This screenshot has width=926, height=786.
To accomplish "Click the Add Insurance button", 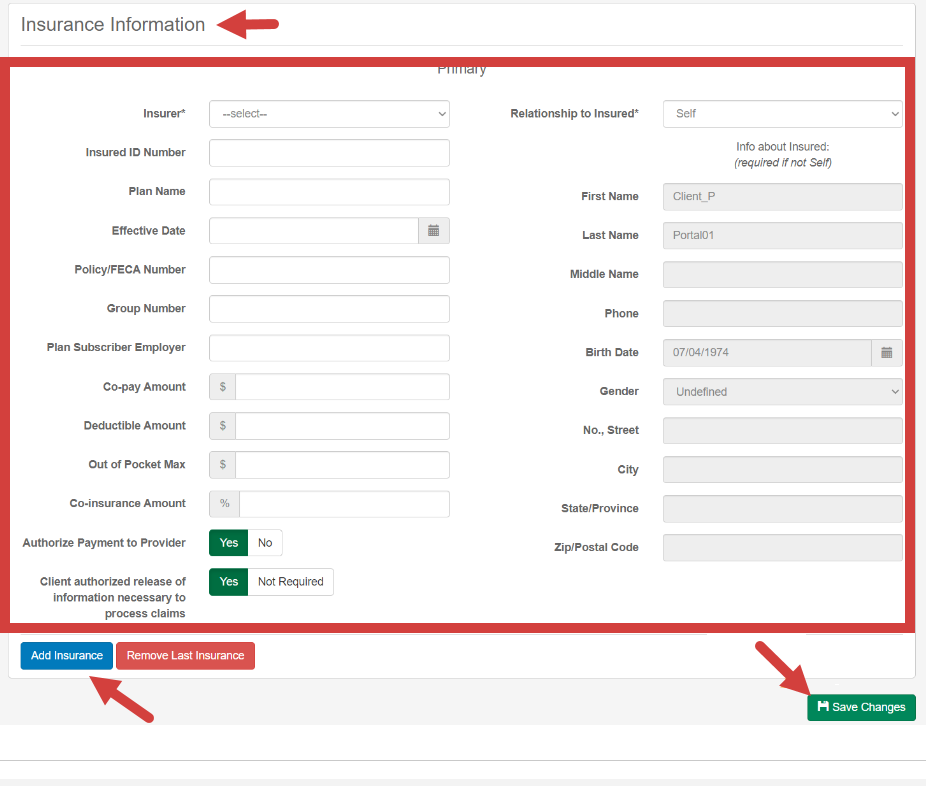I will tap(66, 655).
